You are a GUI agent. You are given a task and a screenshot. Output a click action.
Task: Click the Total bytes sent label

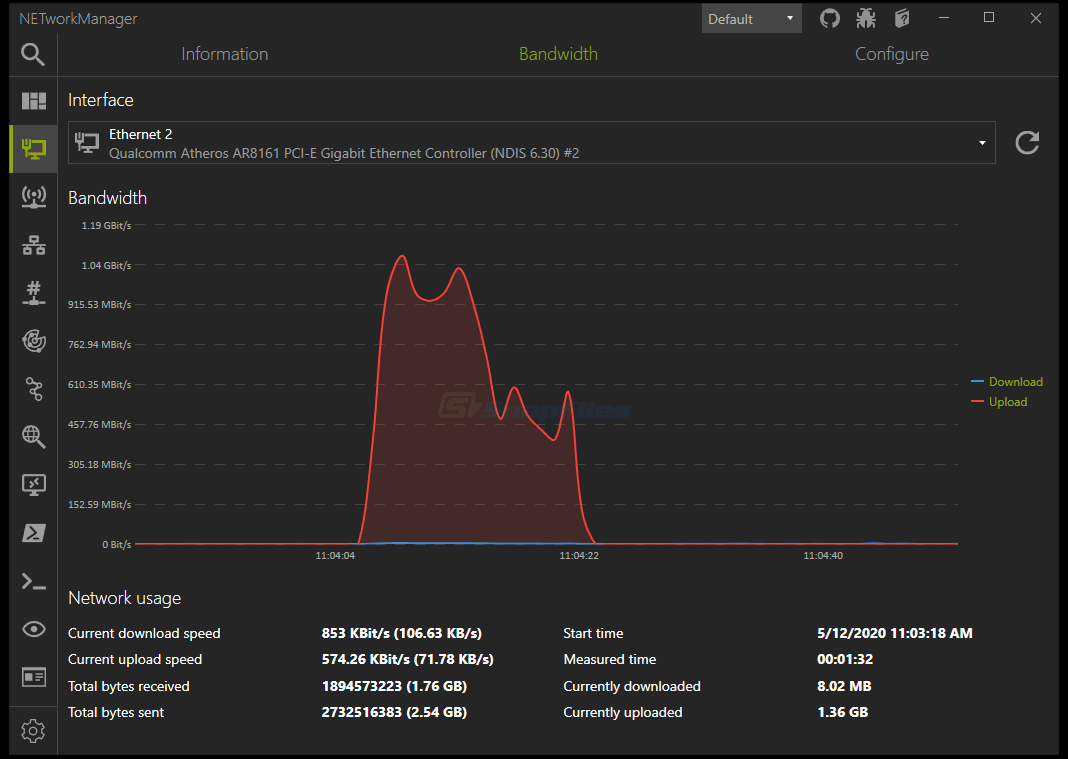pyautogui.click(x=116, y=712)
